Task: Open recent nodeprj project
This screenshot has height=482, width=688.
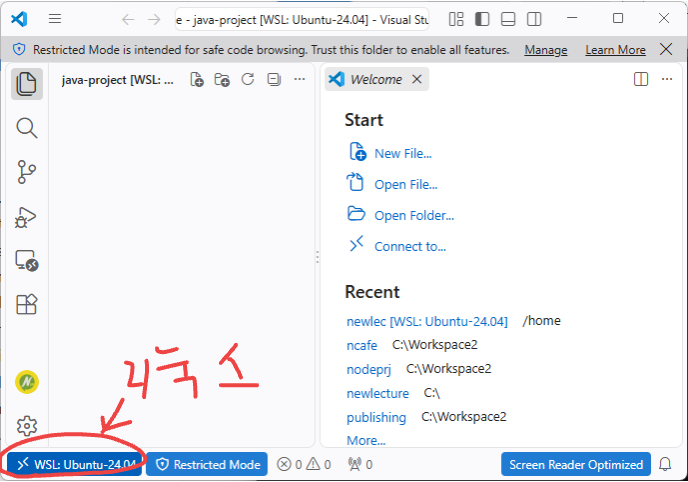Action: point(369,369)
